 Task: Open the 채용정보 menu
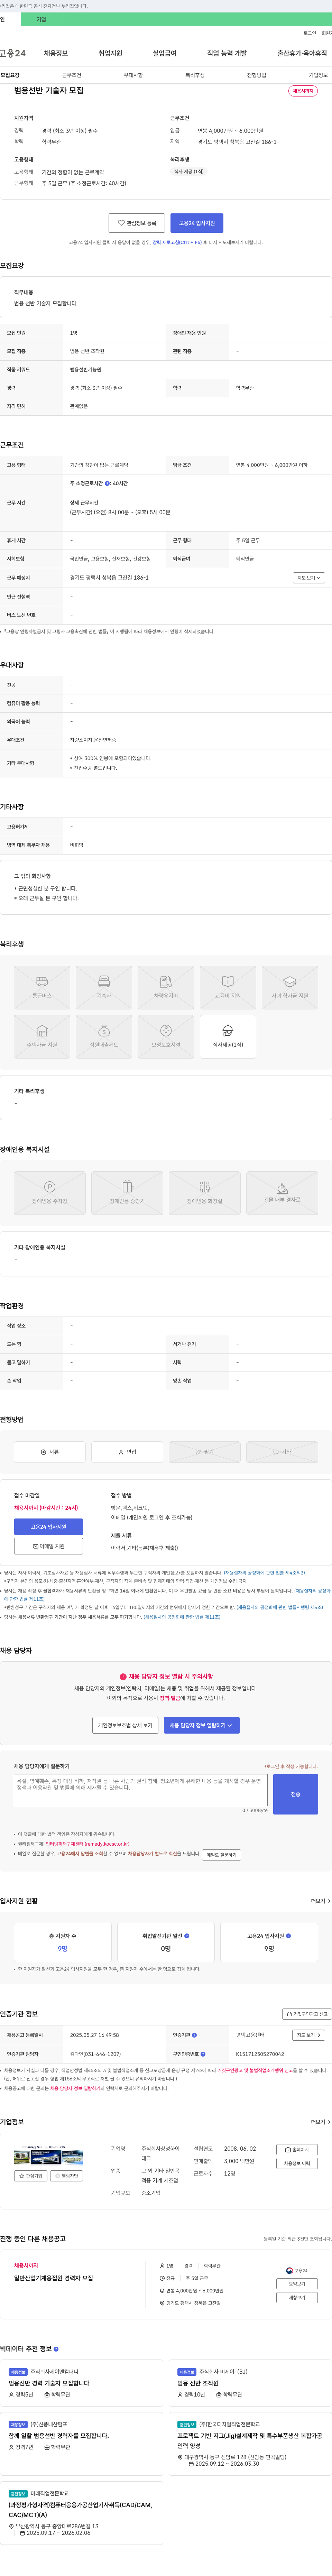(56, 53)
